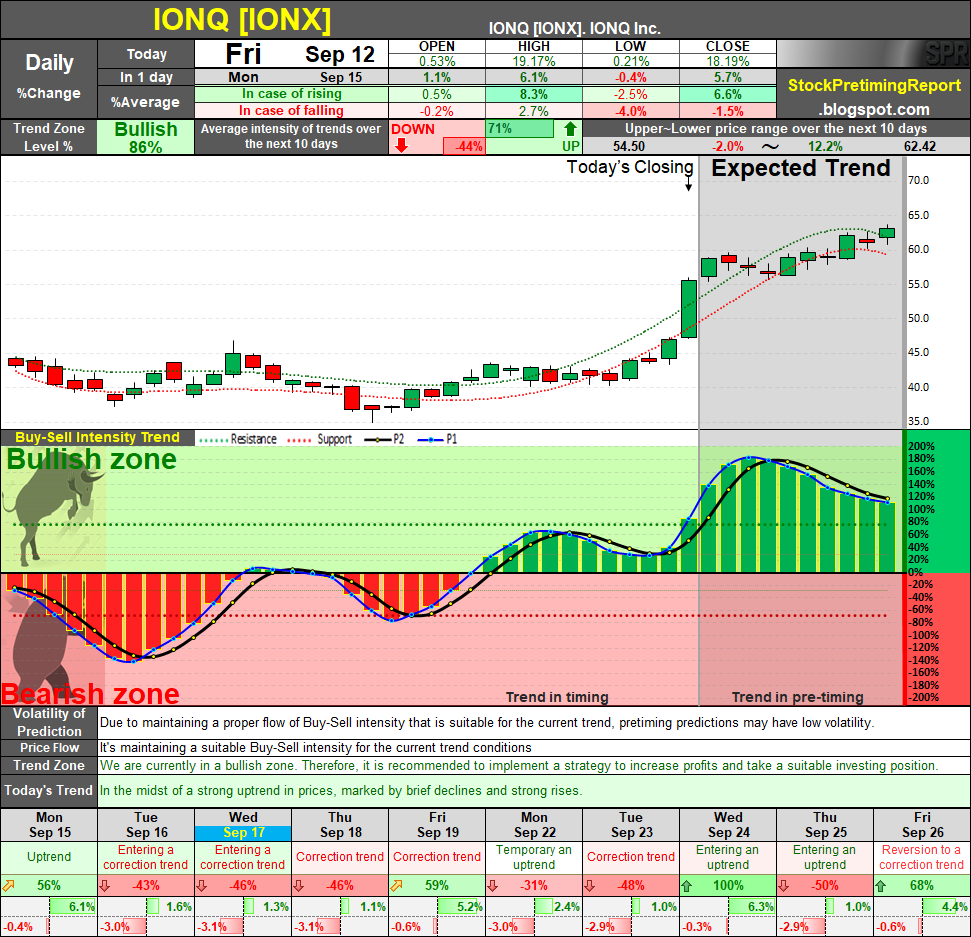Click the 54.50 lower price value

point(629,147)
